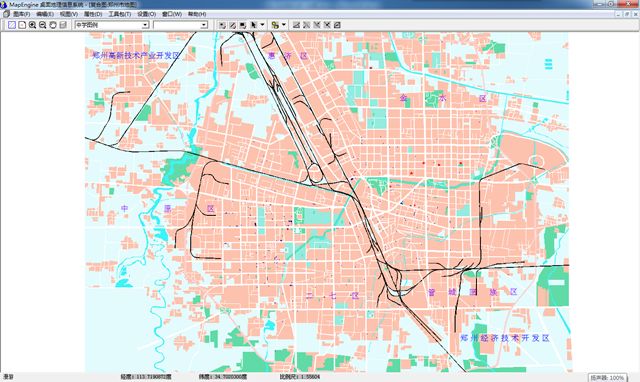Viewport: 640px width, 382px height.
Task: Click the last icon on the toolbar
Action: point(337,25)
